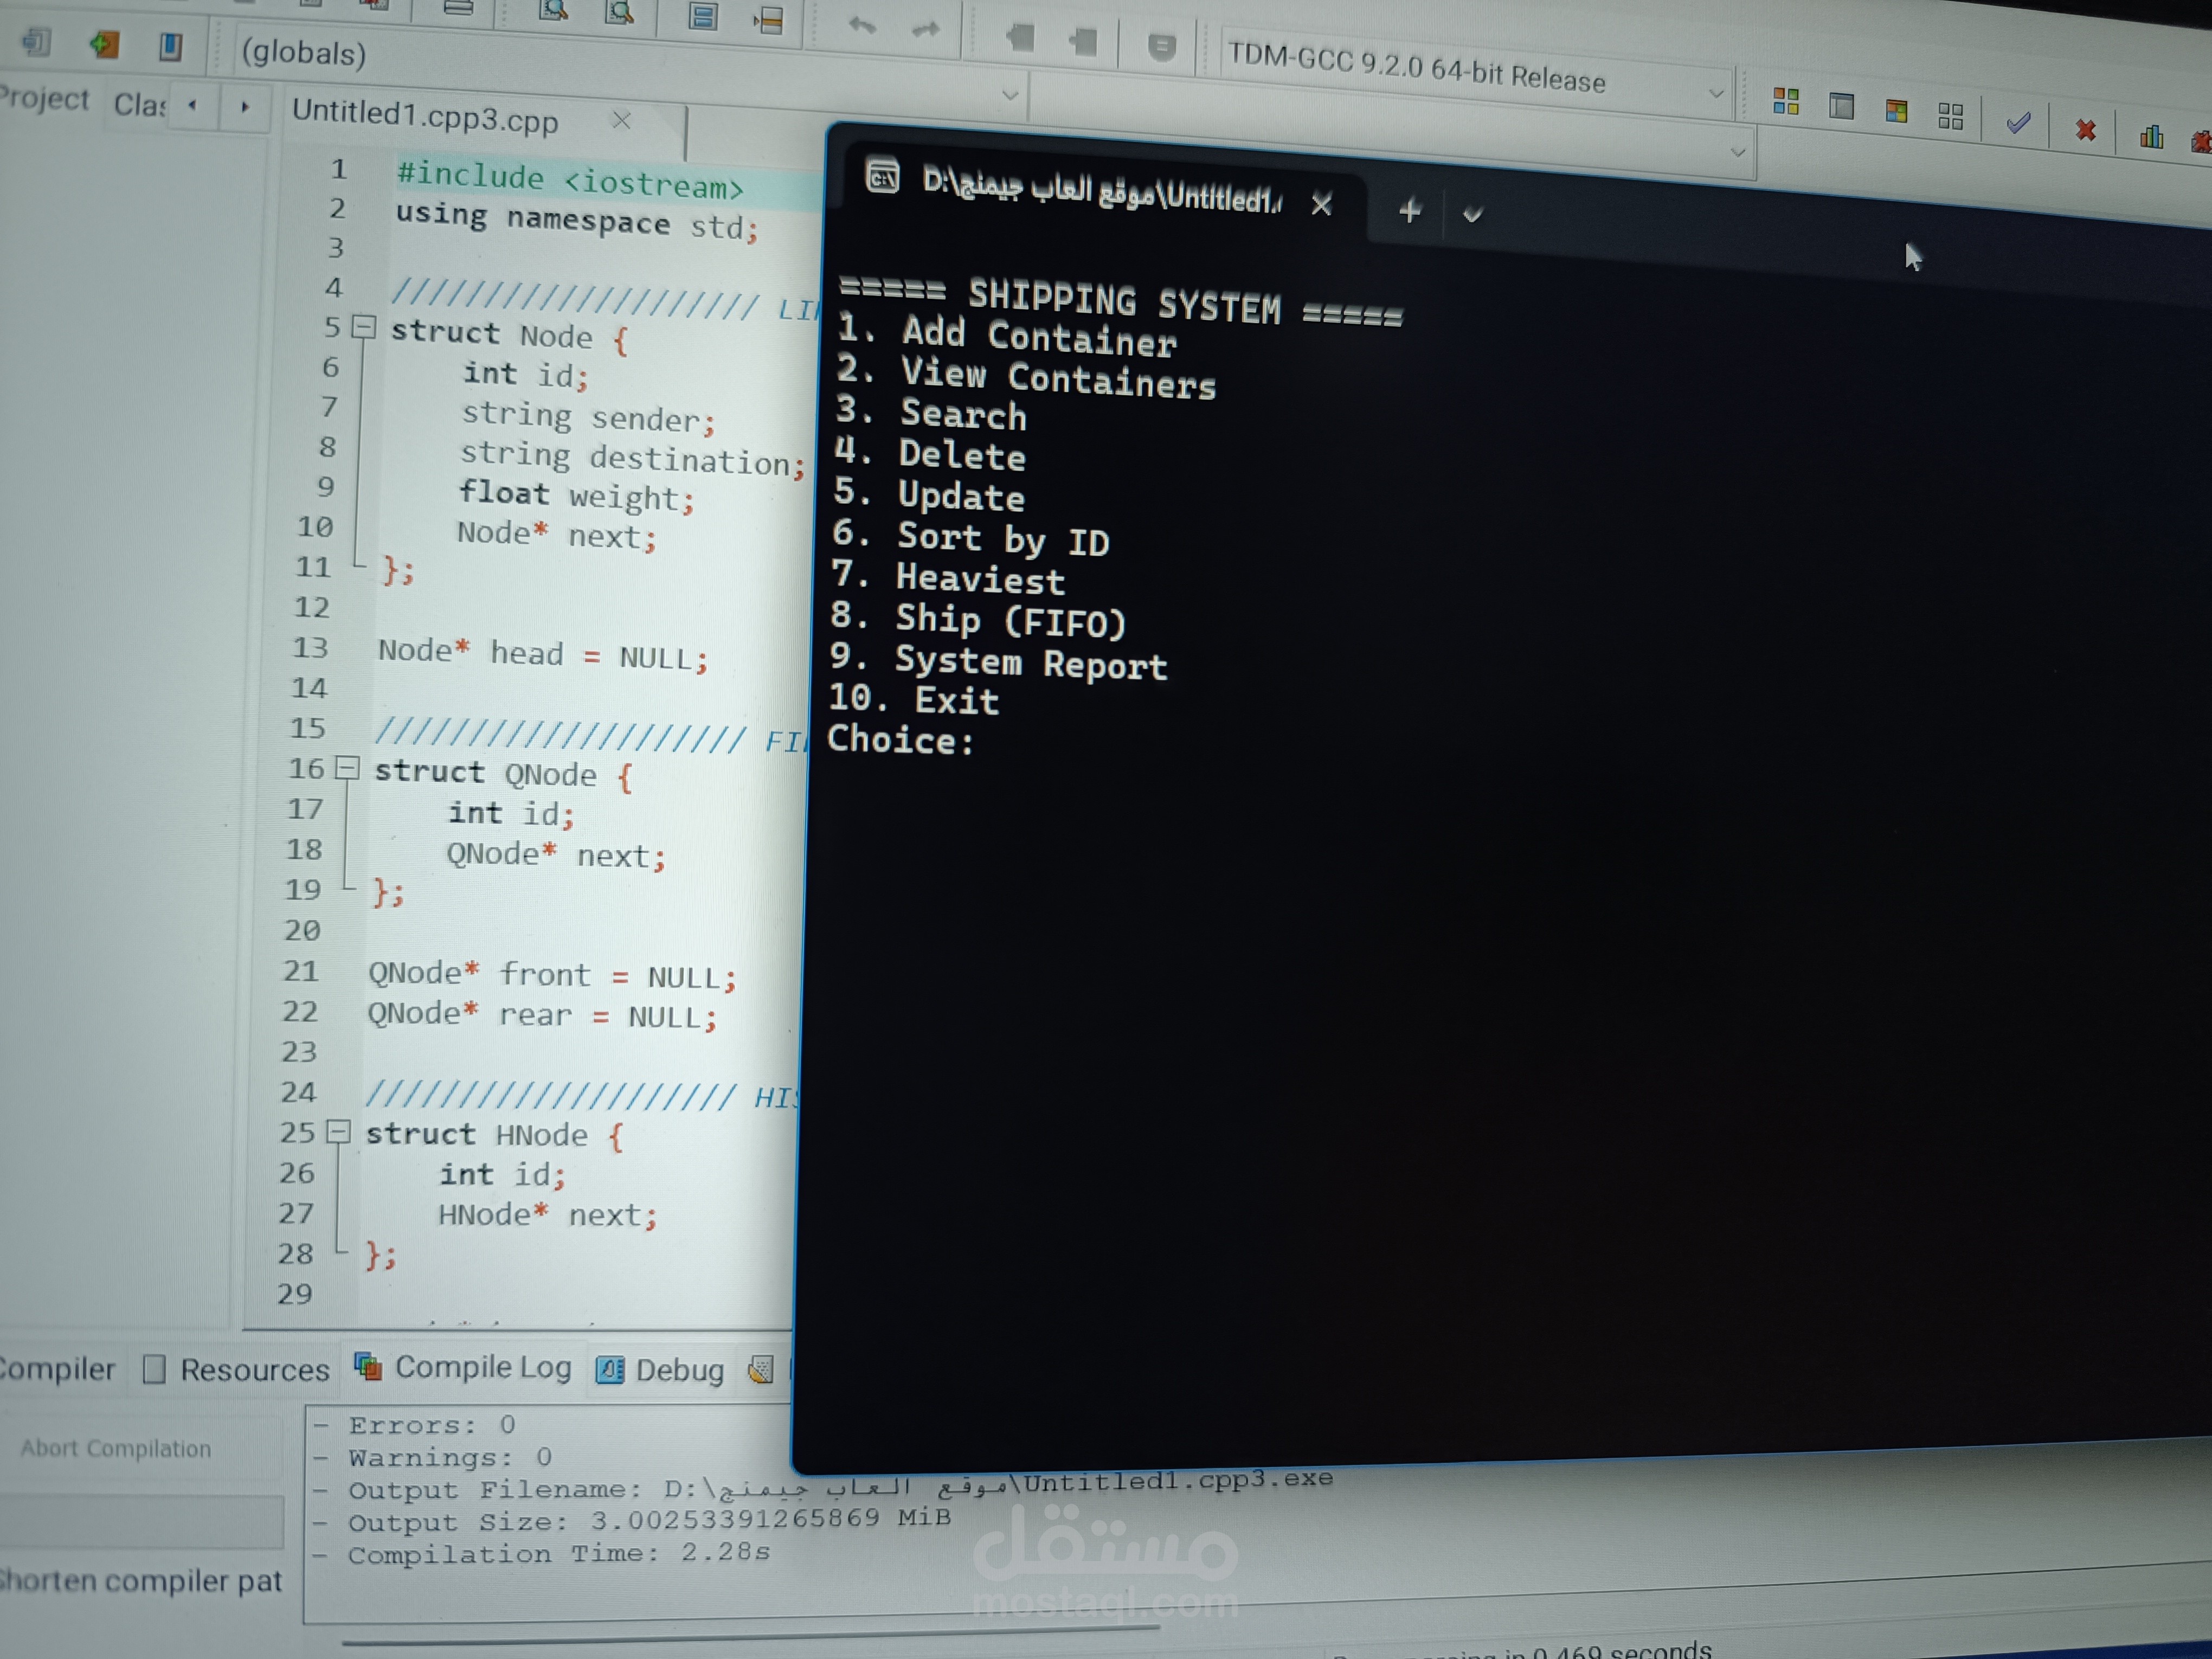The height and width of the screenshot is (1659, 2212).
Task: Click the first gray document icon in second toolbar row
Action: pos(37,42)
